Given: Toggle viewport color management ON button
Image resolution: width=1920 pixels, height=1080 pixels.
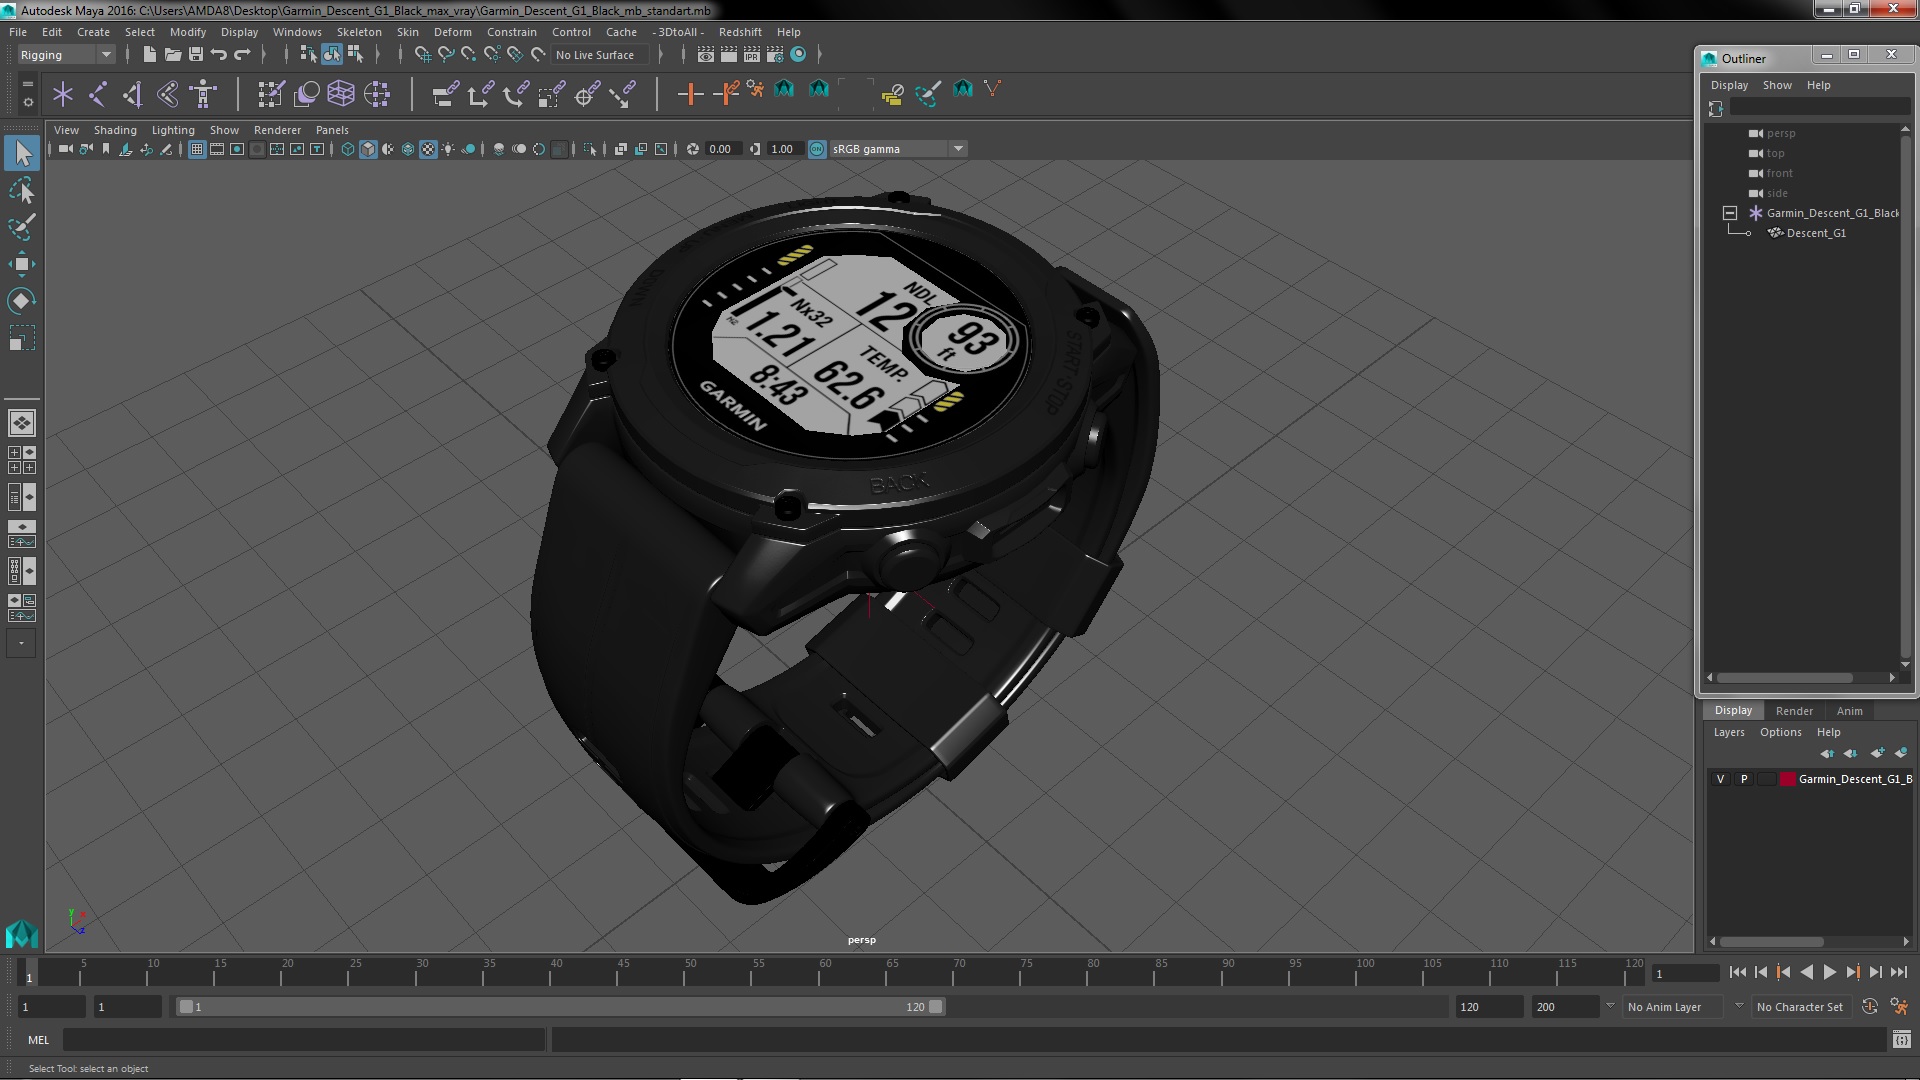Looking at the screenshot, I should click(817, 149).
